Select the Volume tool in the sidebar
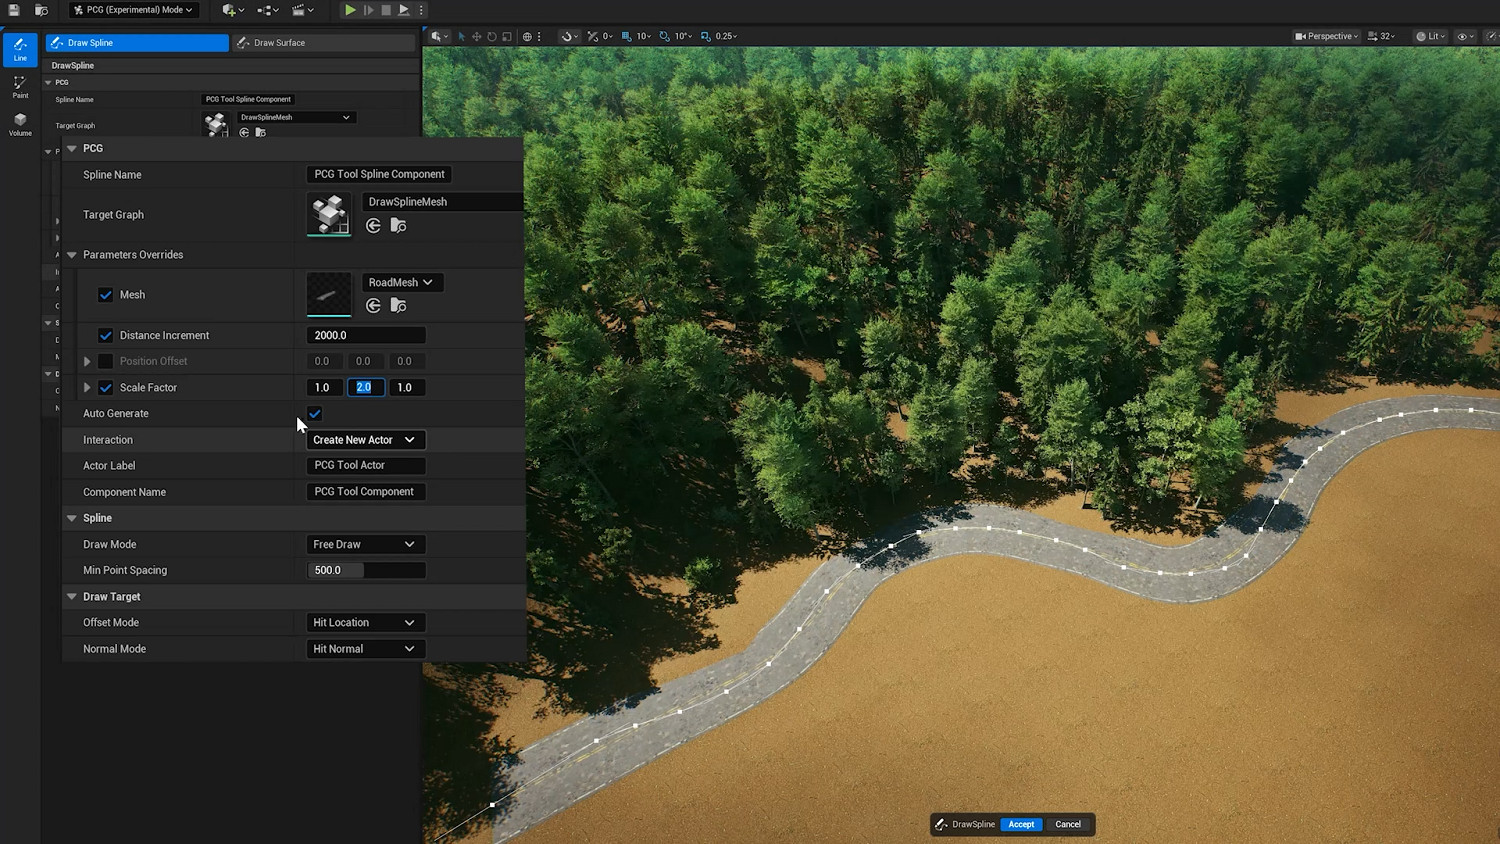 point(20,124)
